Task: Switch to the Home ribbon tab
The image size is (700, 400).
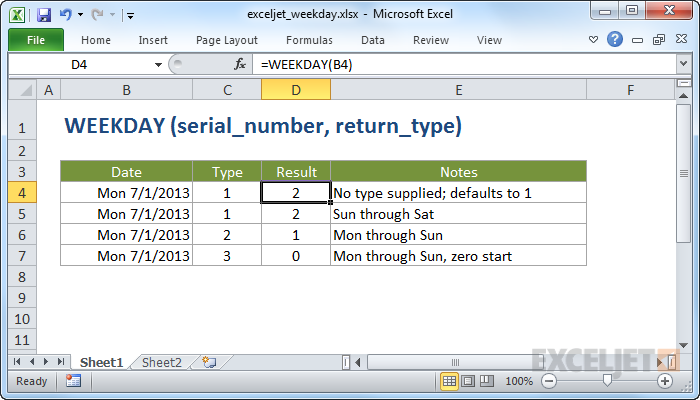Action: click(96, 40)
